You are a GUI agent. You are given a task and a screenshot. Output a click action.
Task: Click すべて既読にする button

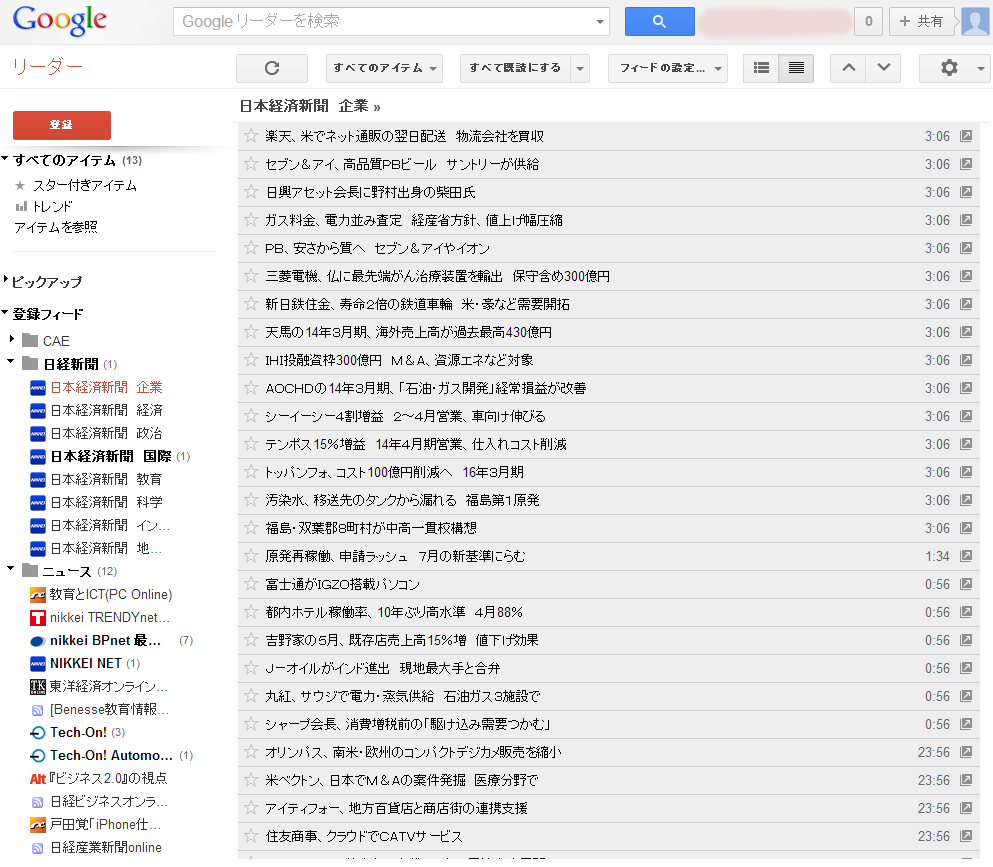515,68
